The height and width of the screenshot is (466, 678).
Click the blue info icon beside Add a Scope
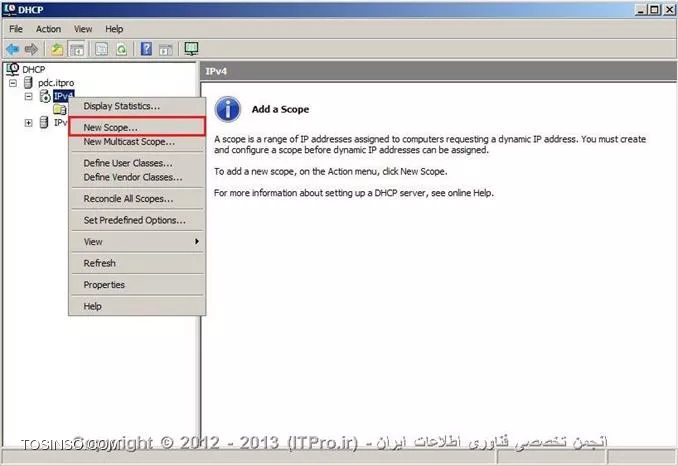click(x=227, y=109)
